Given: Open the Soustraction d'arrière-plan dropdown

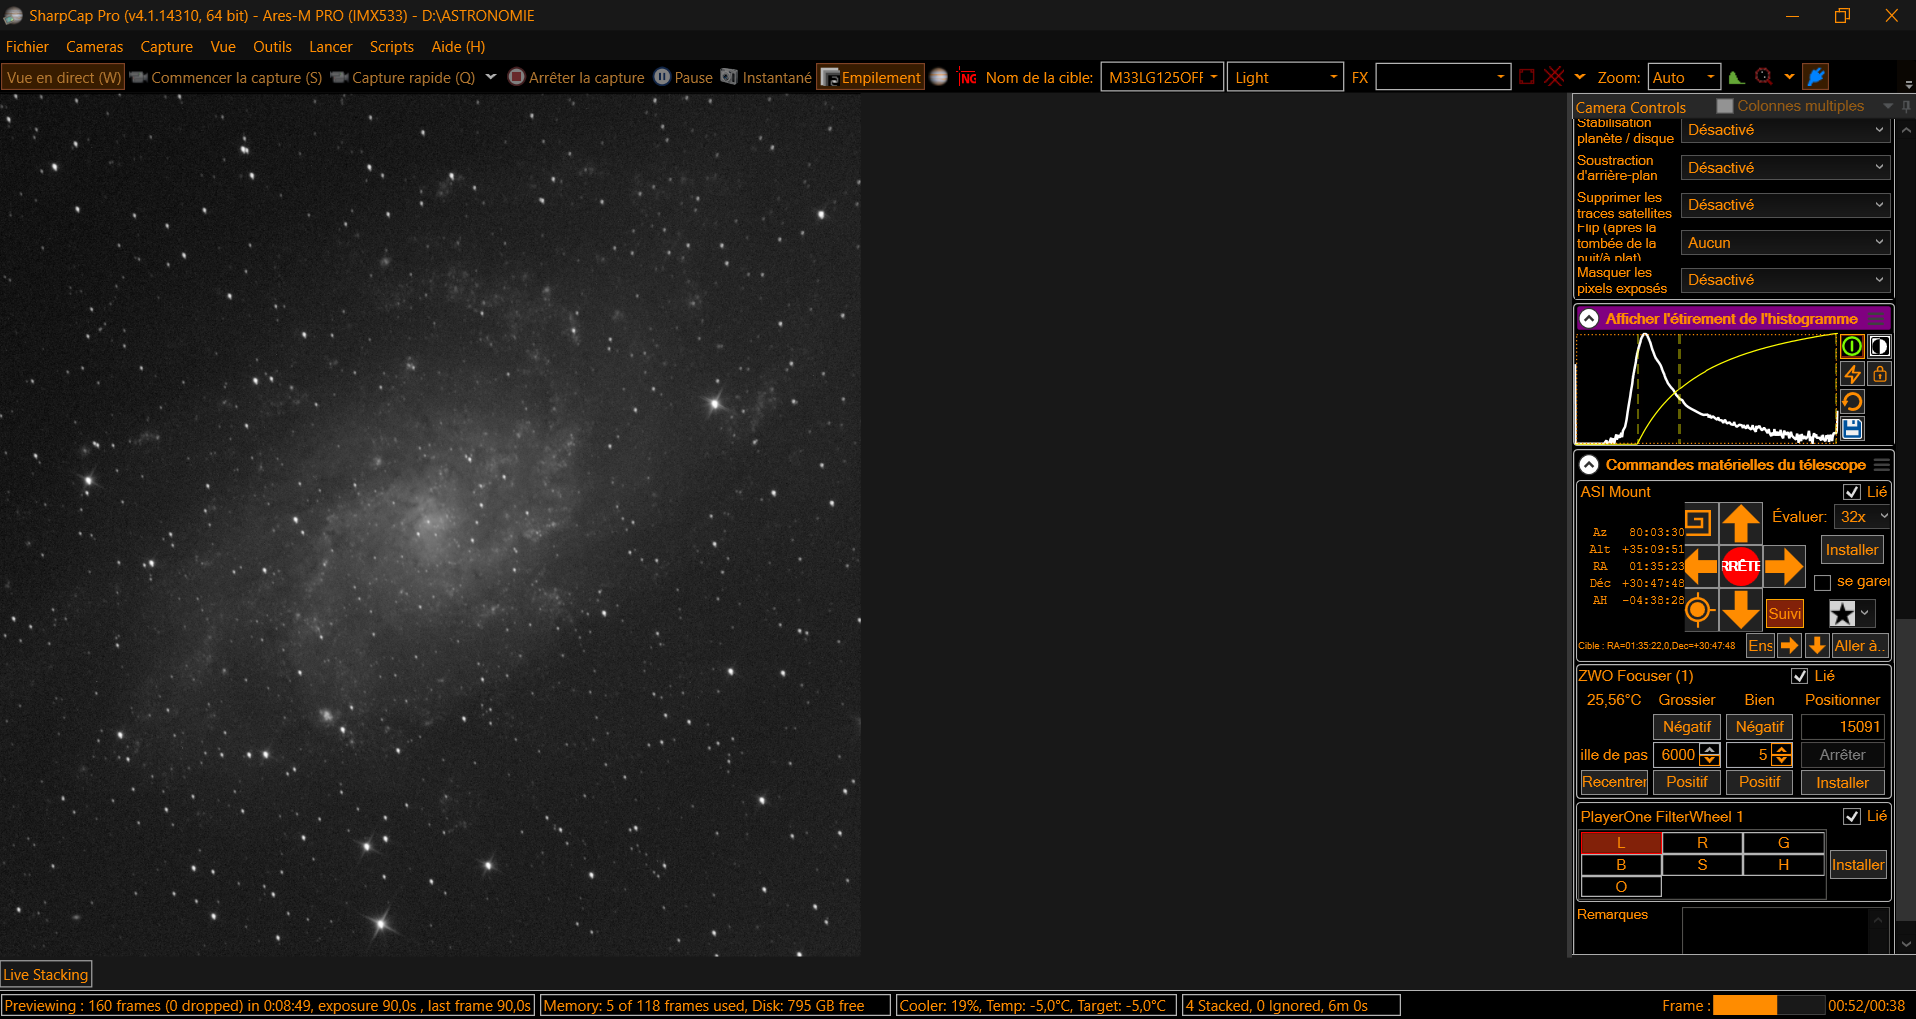Looking at the screenshot, I should tap(1785, 168).
